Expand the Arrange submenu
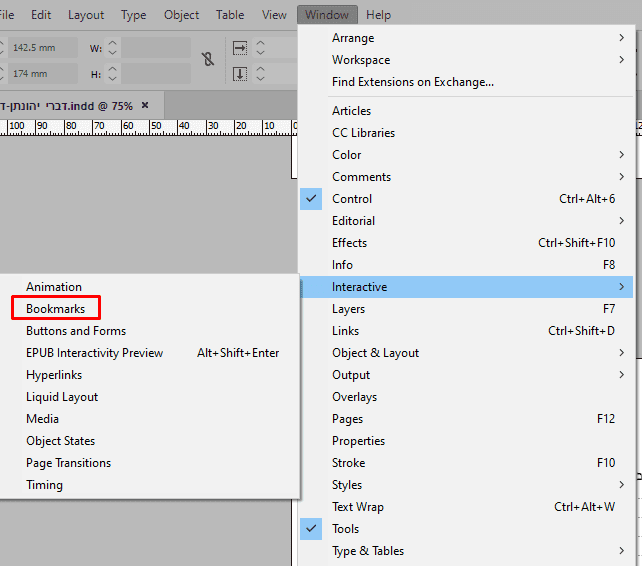The width and height of the screenshot is (642, 566). [x=466, y=38]
